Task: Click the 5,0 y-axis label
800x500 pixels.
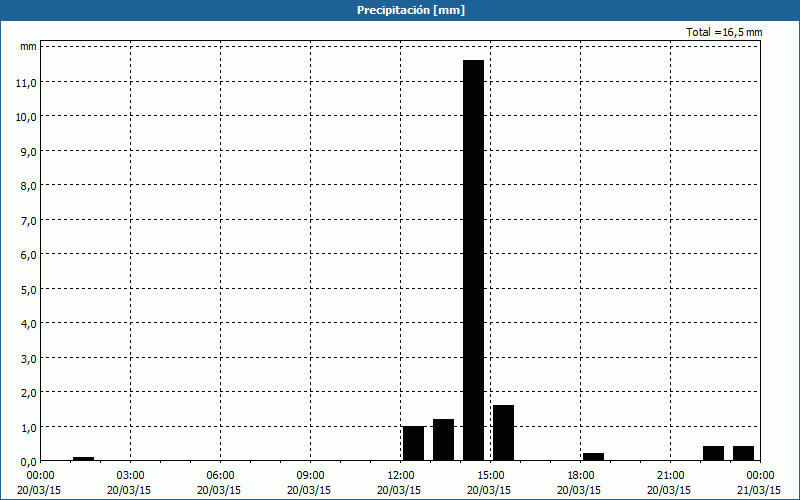Action: click(x=29, y=289)
